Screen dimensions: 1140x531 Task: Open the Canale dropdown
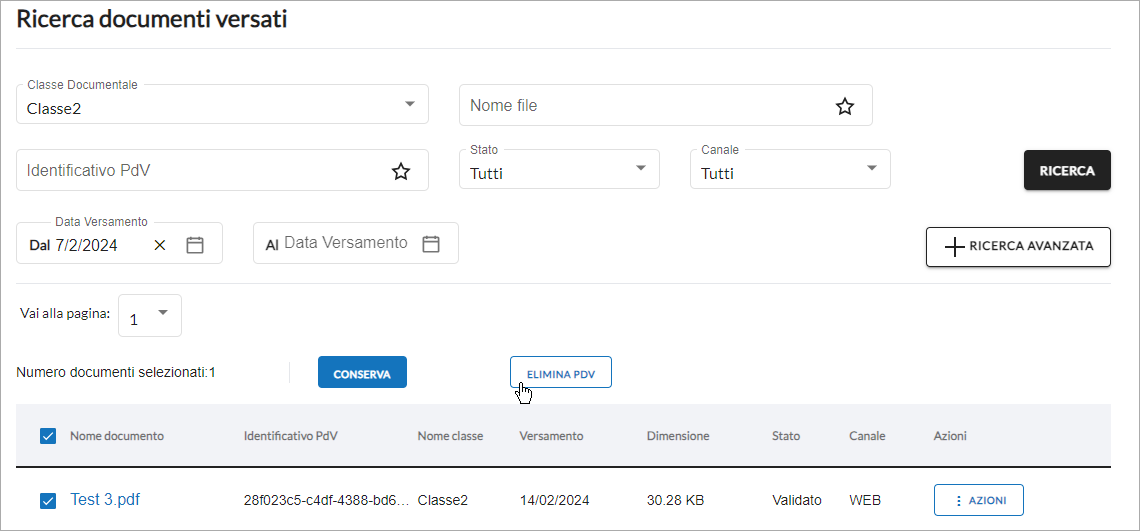[790, 169]
